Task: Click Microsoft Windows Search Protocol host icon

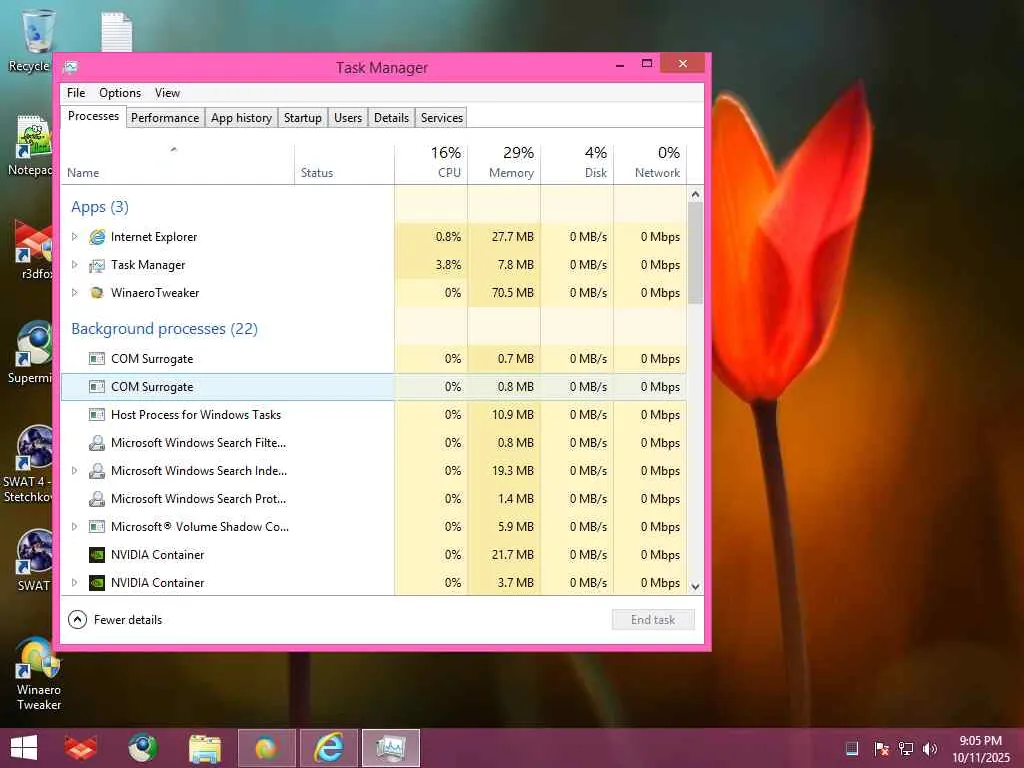Action: tap(97, 499)
